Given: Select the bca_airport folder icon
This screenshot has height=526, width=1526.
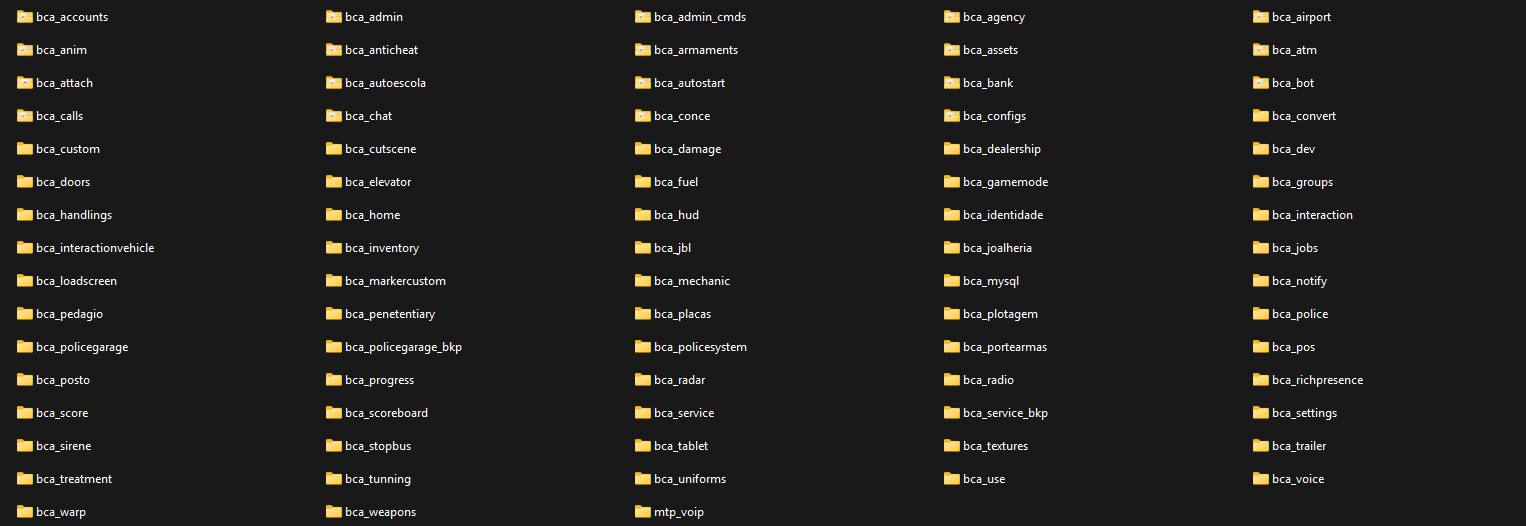Looking at the screenshot, I should tap(1261, 17).
